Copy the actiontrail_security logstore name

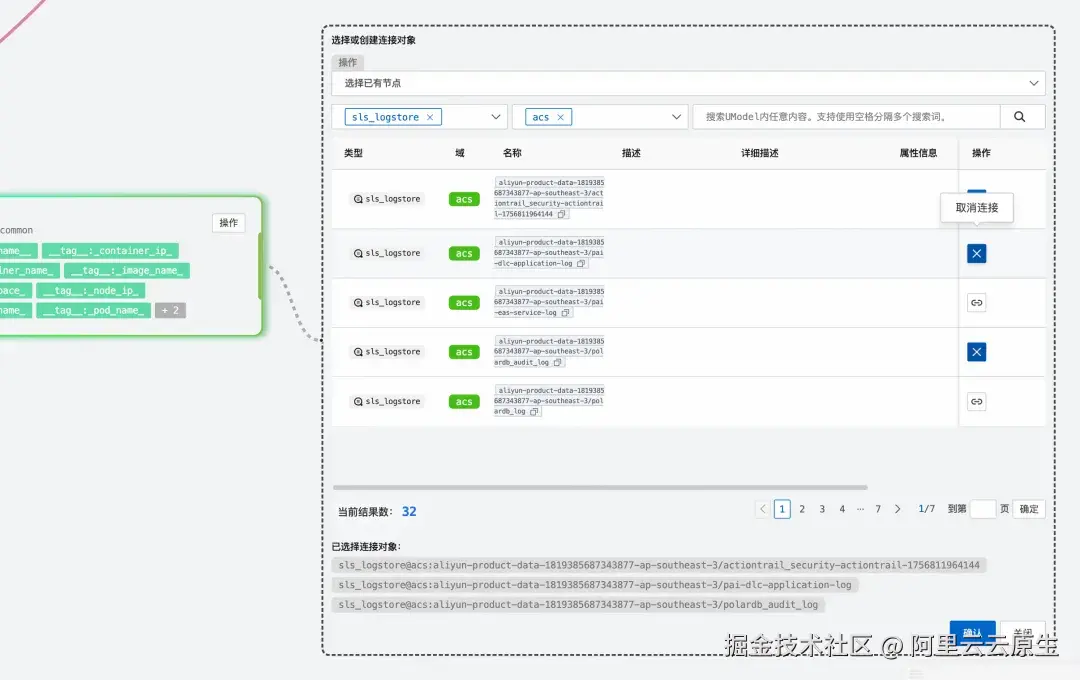pos(562,214)
